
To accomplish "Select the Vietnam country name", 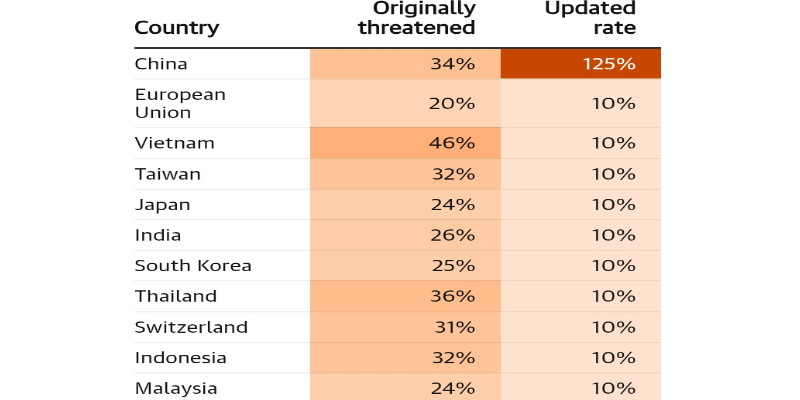I will 175,143.
